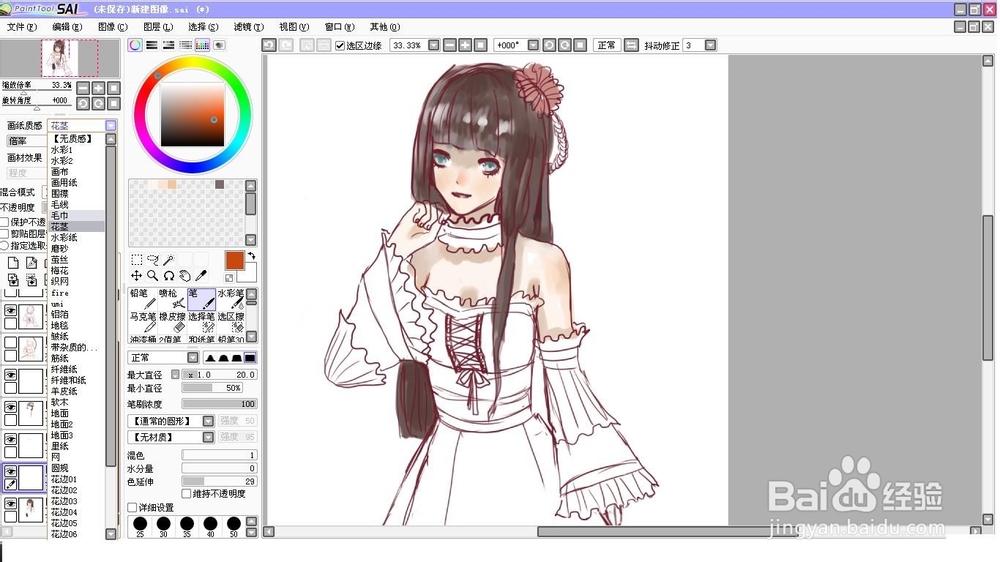Open the 画纸质感 texture dropdown
The width and height of the screenshot is (1000, 562).
point(110,126)
